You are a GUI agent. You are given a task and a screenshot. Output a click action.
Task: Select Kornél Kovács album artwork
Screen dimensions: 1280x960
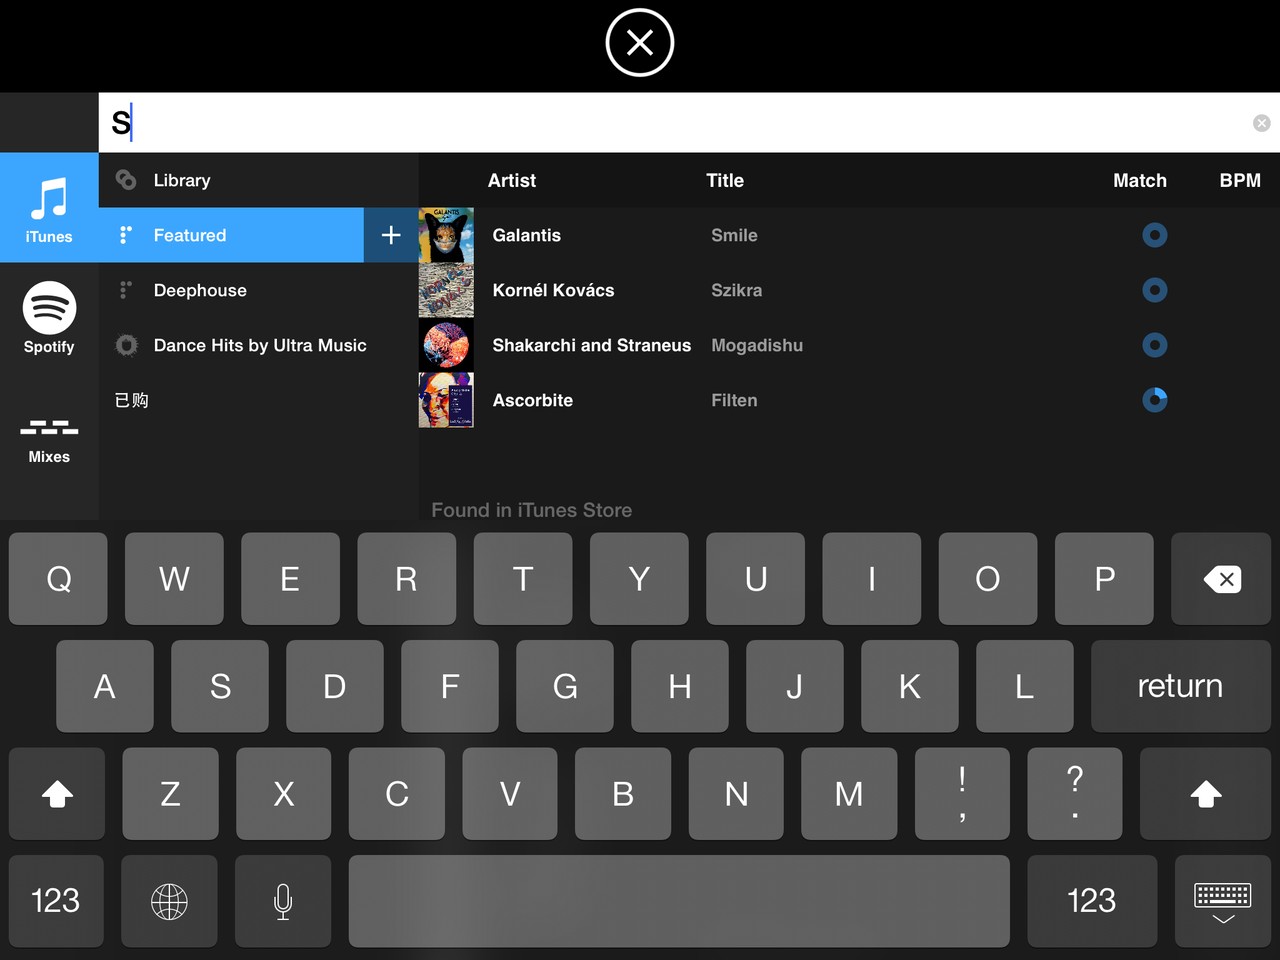(x=446, y=290)
